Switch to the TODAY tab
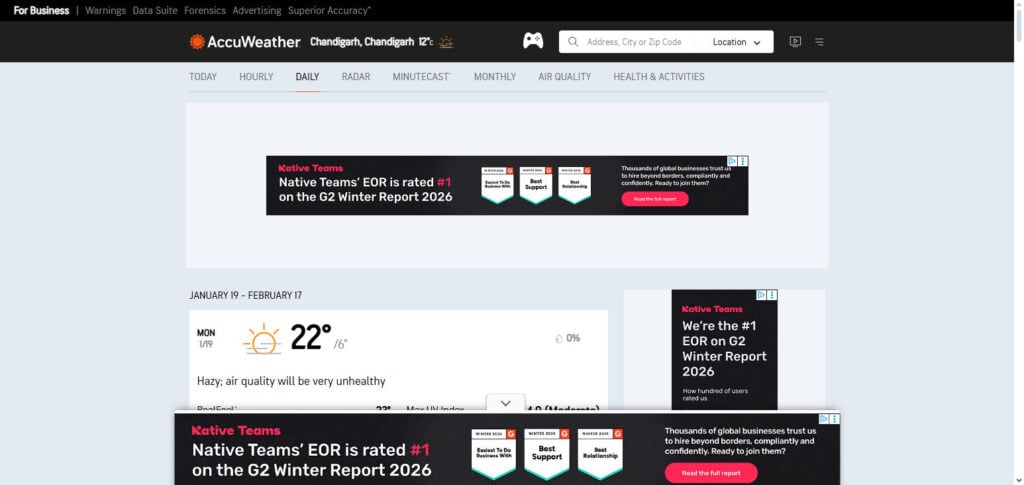Viewport: 1024px width, 485px height. 203,77
